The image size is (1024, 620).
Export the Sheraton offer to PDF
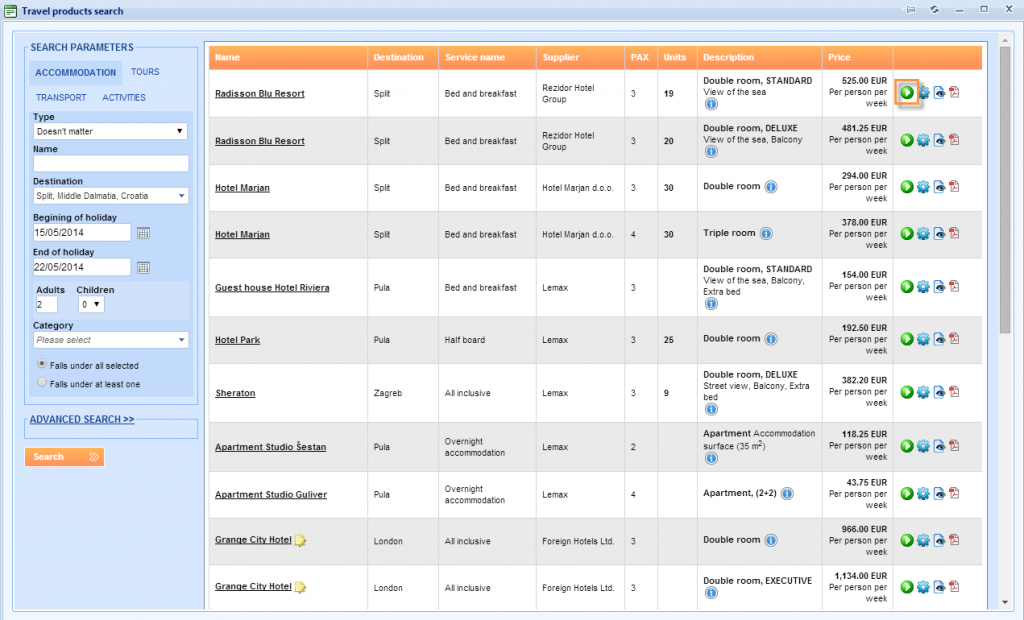tap(954, 392)
